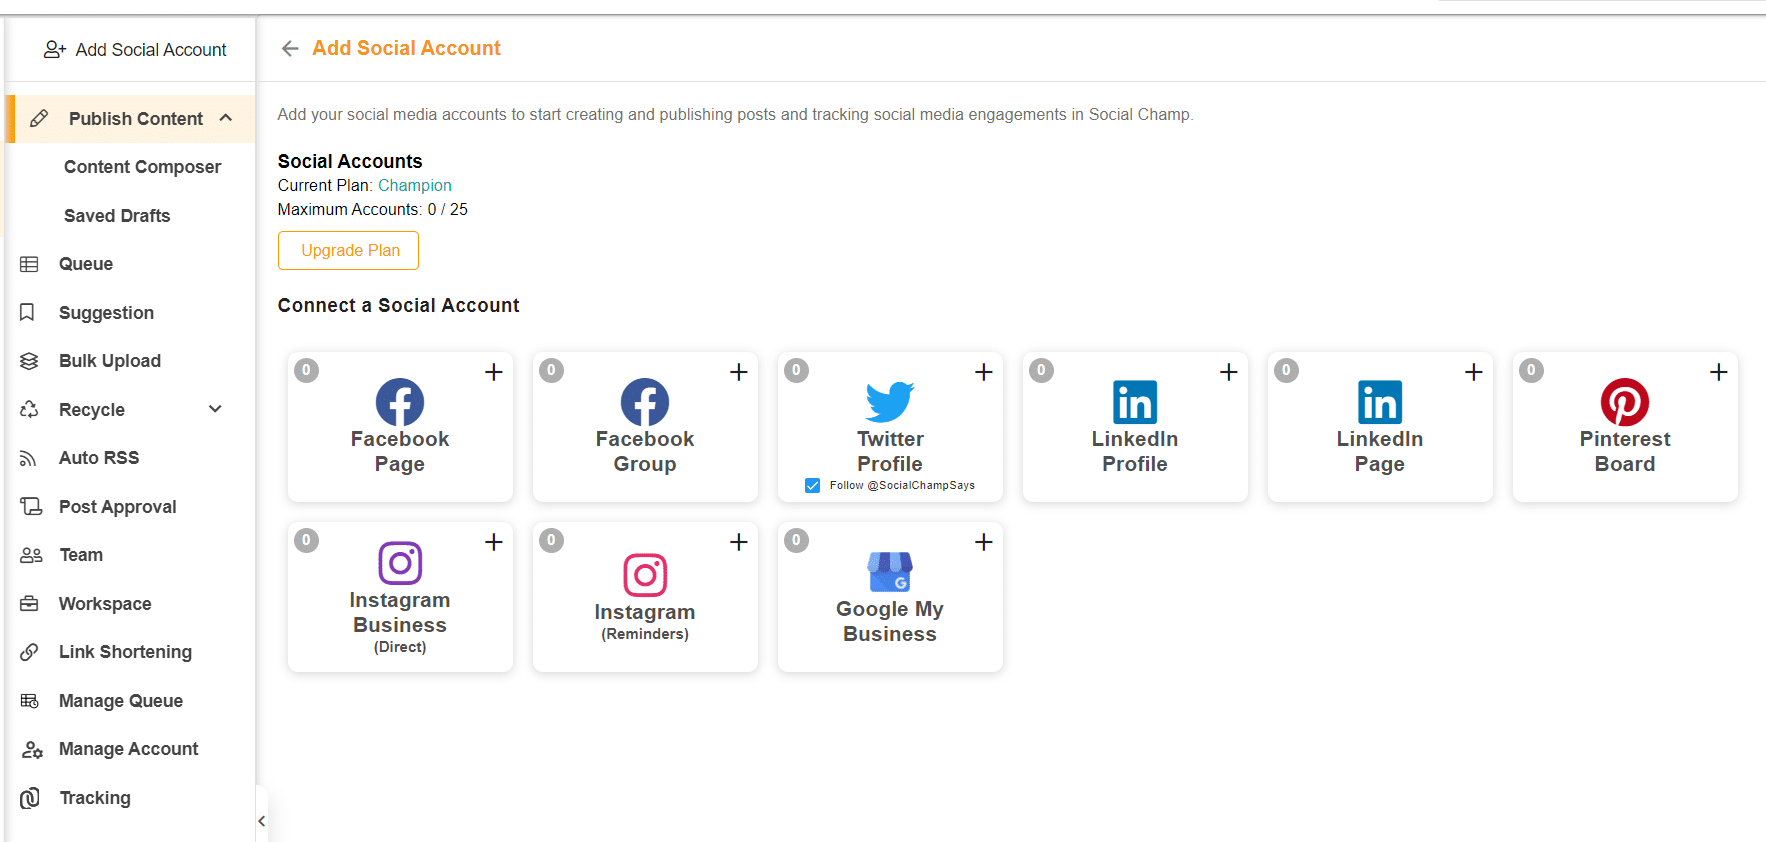The height and width of the screenshot is (842, 1766).
Task: Open the Champion plan link
Action: tap(415, 185)
